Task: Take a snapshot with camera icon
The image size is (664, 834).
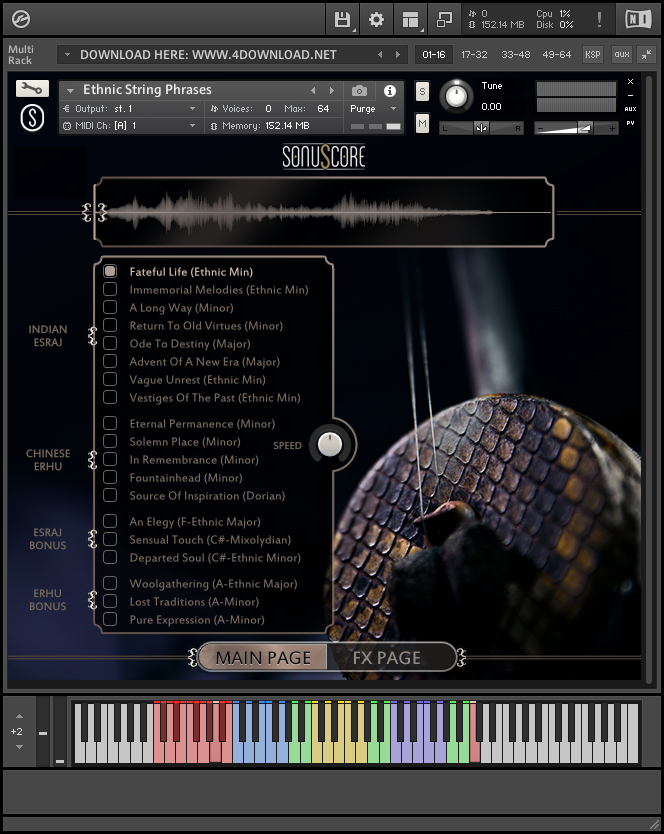Action: click(359, 91)
